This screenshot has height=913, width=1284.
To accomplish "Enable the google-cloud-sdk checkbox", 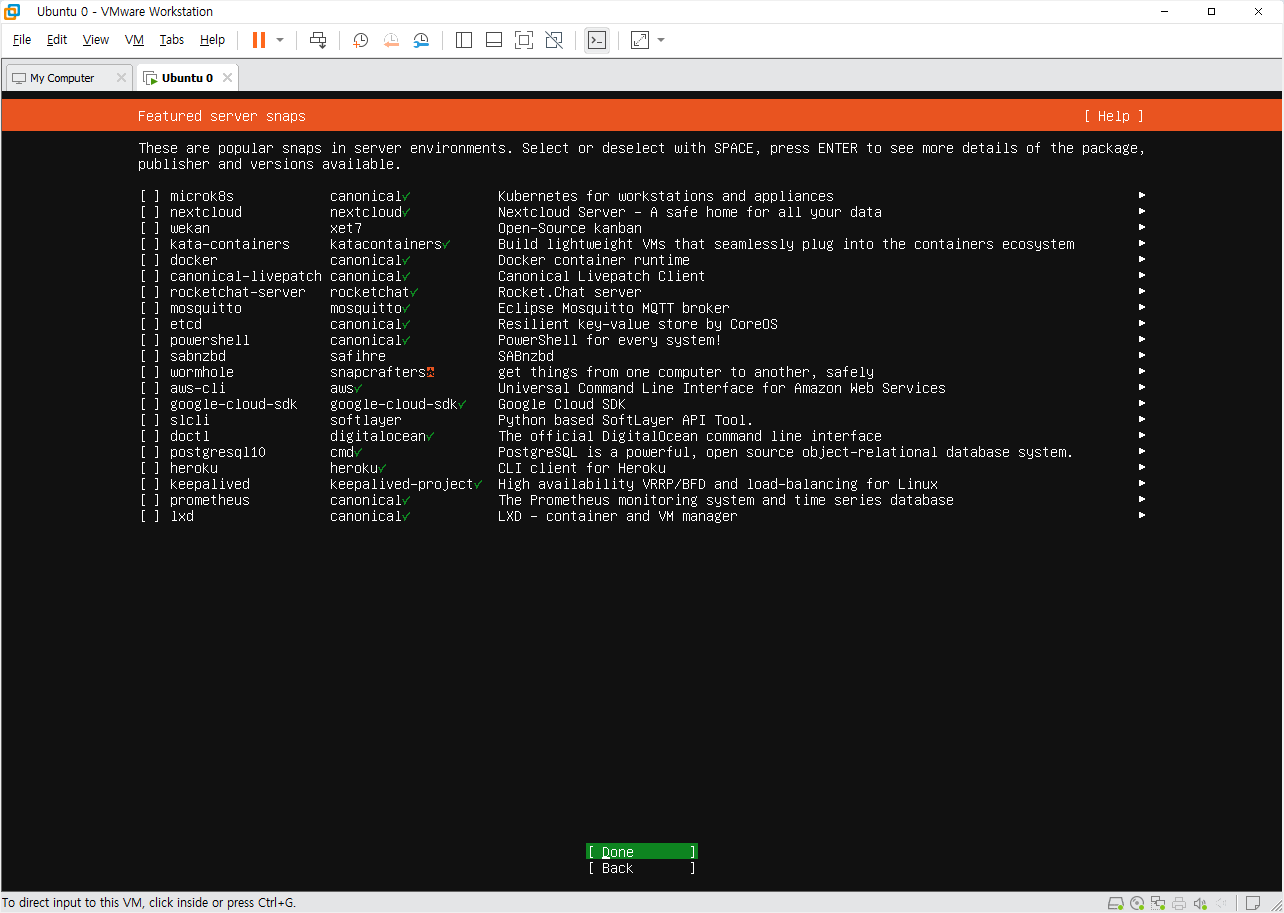I will [x=150, y=404].
